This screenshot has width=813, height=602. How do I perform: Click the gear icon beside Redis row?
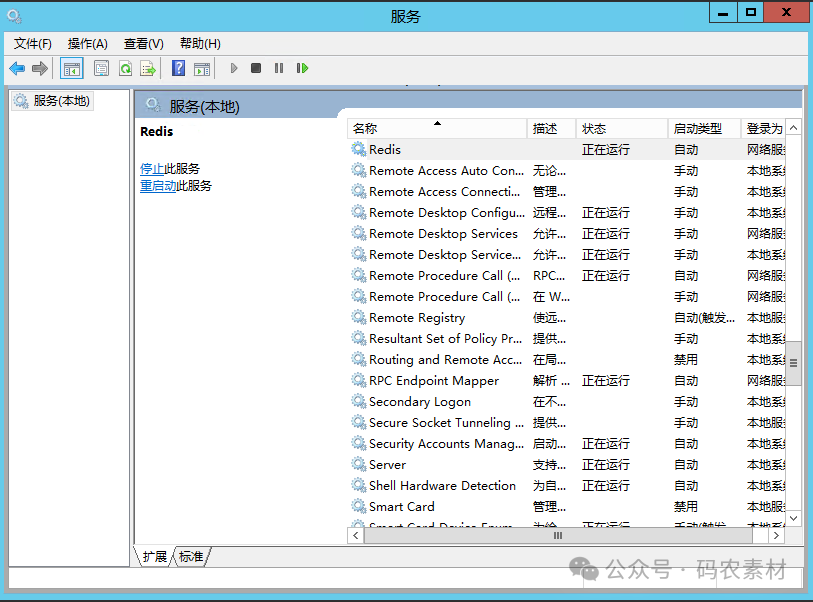coord(359,149)
